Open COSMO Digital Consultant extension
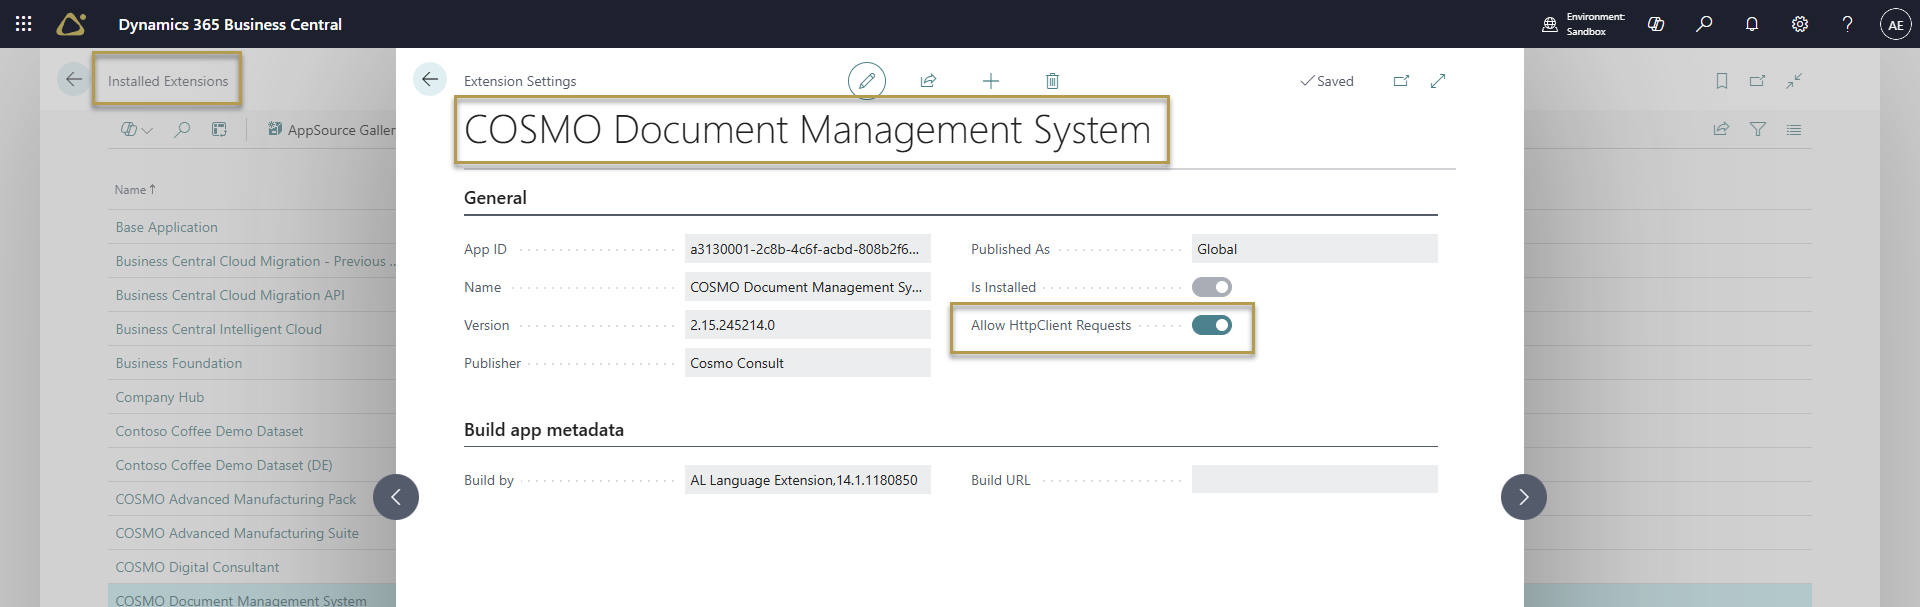The image size is (1920, 607). click(x=197, y=567)
